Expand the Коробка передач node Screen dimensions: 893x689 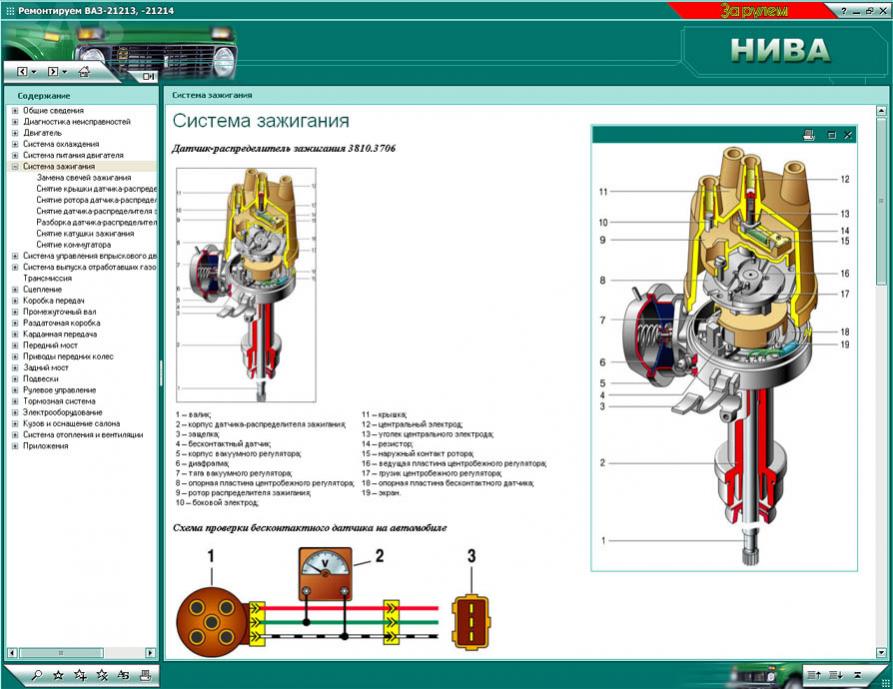click(15, 301)
